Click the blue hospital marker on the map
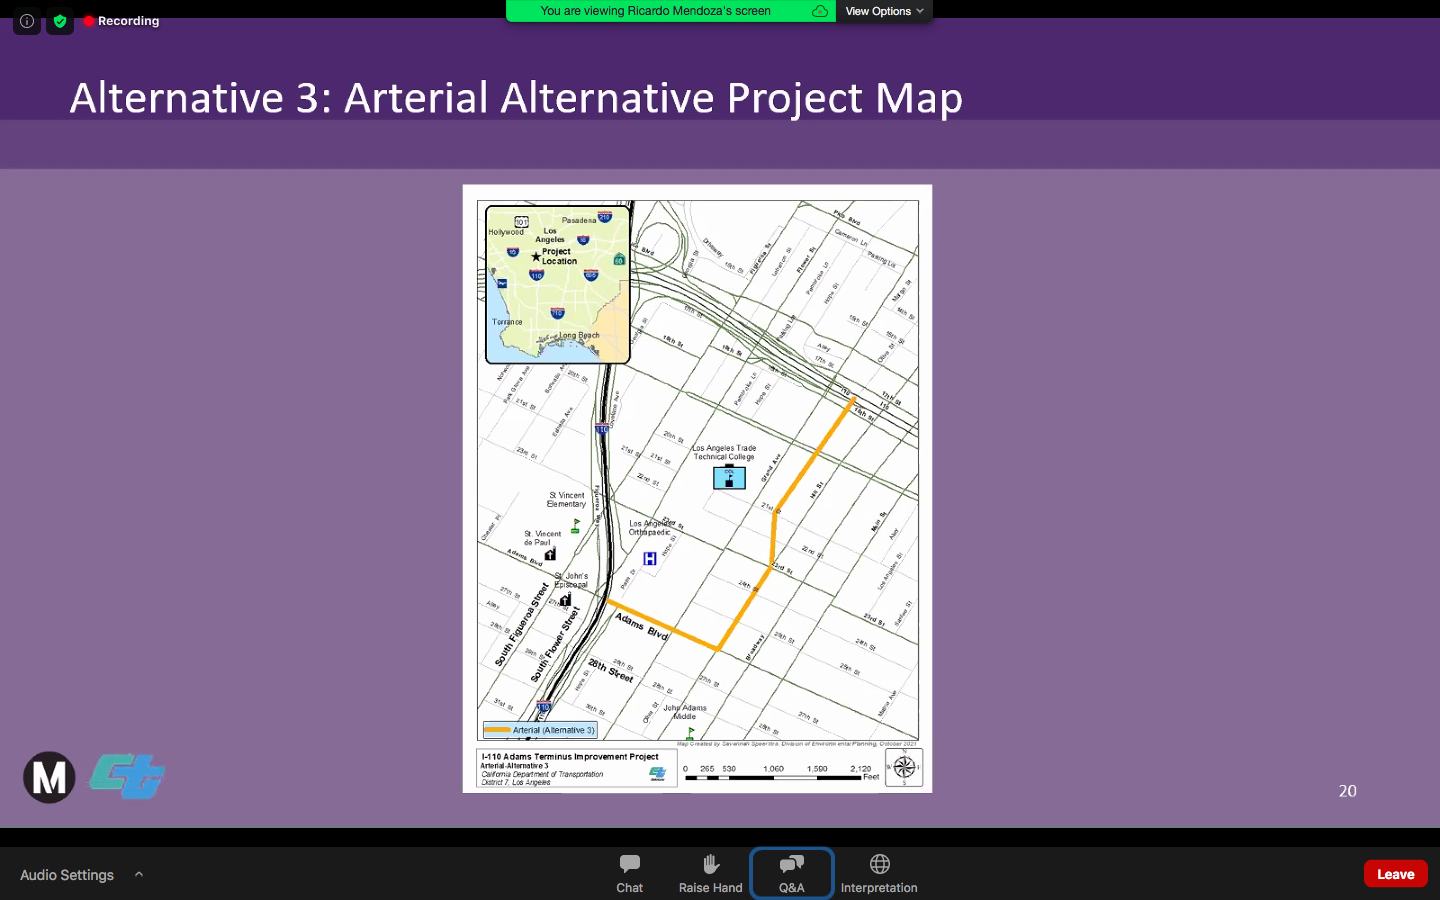The height and width of the screenshot is (900, 1440). [650, 558]
